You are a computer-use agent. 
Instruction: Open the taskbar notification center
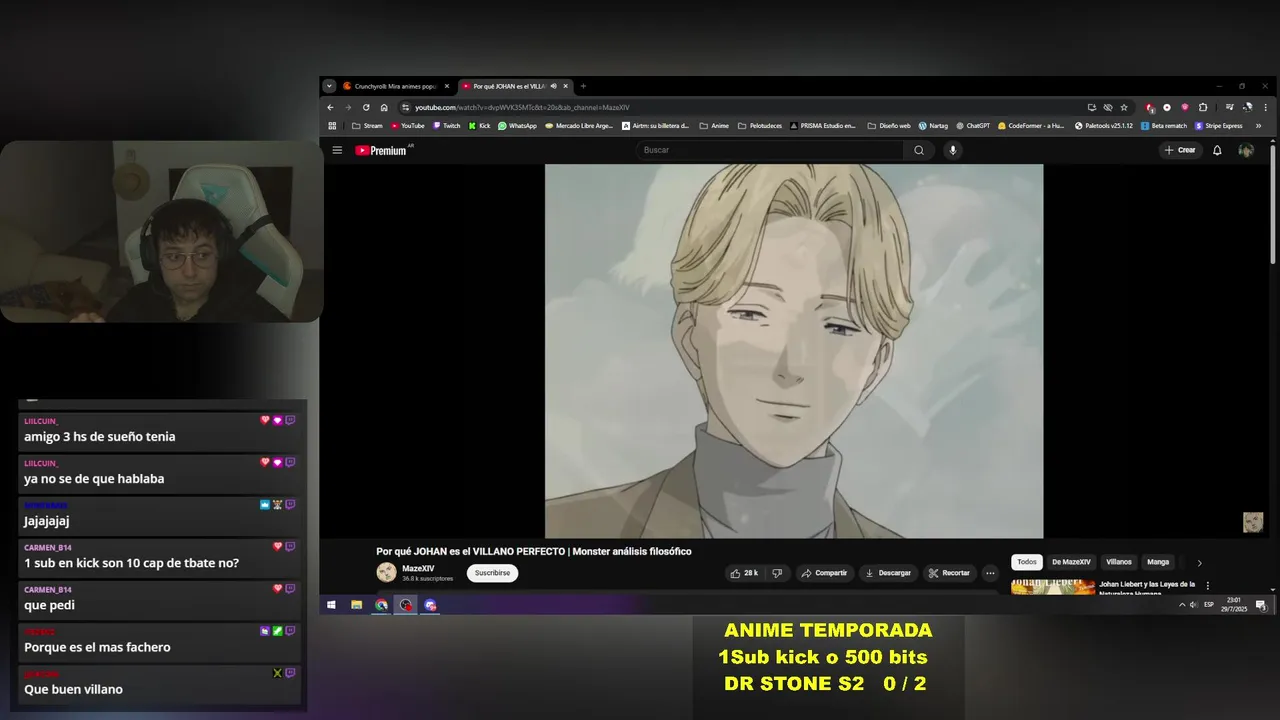[1261, 605]
